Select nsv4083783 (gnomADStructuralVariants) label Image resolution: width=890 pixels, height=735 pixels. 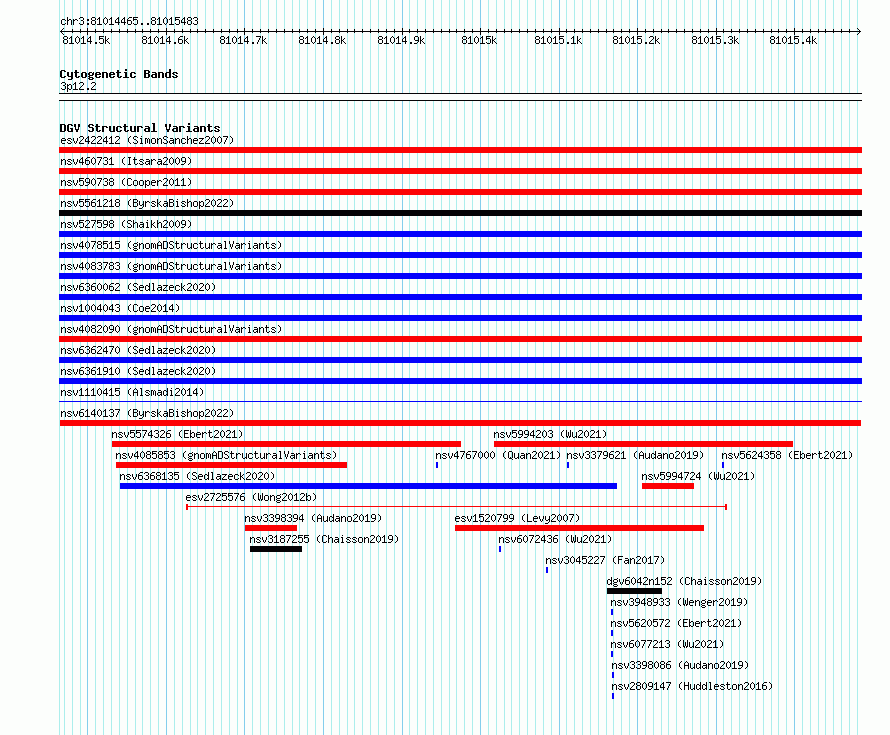coord(171,266)
